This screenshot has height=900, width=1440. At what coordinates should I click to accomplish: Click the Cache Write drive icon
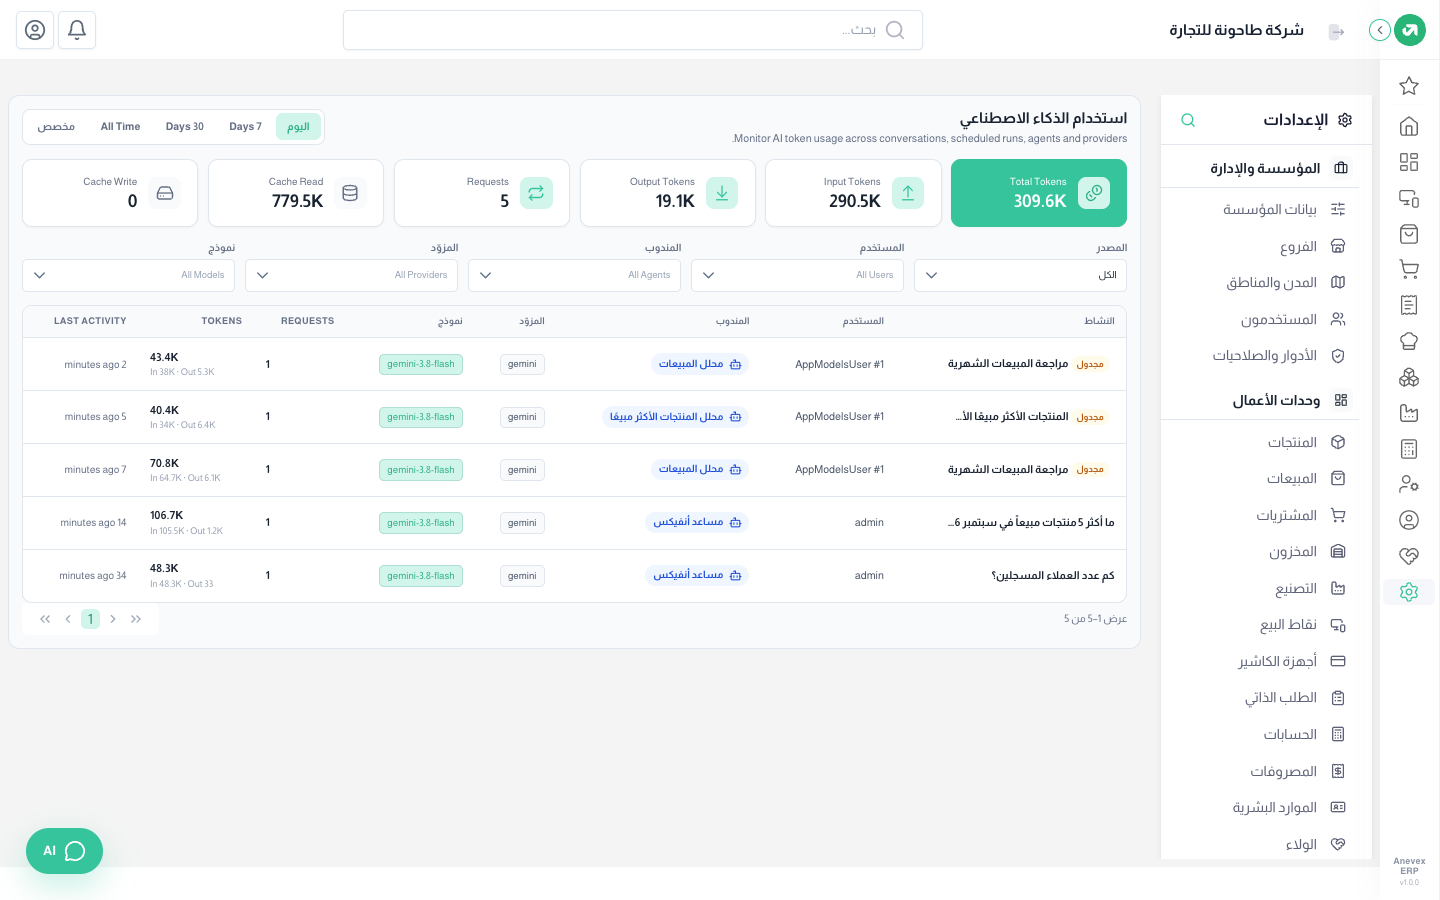pos(165,193)
